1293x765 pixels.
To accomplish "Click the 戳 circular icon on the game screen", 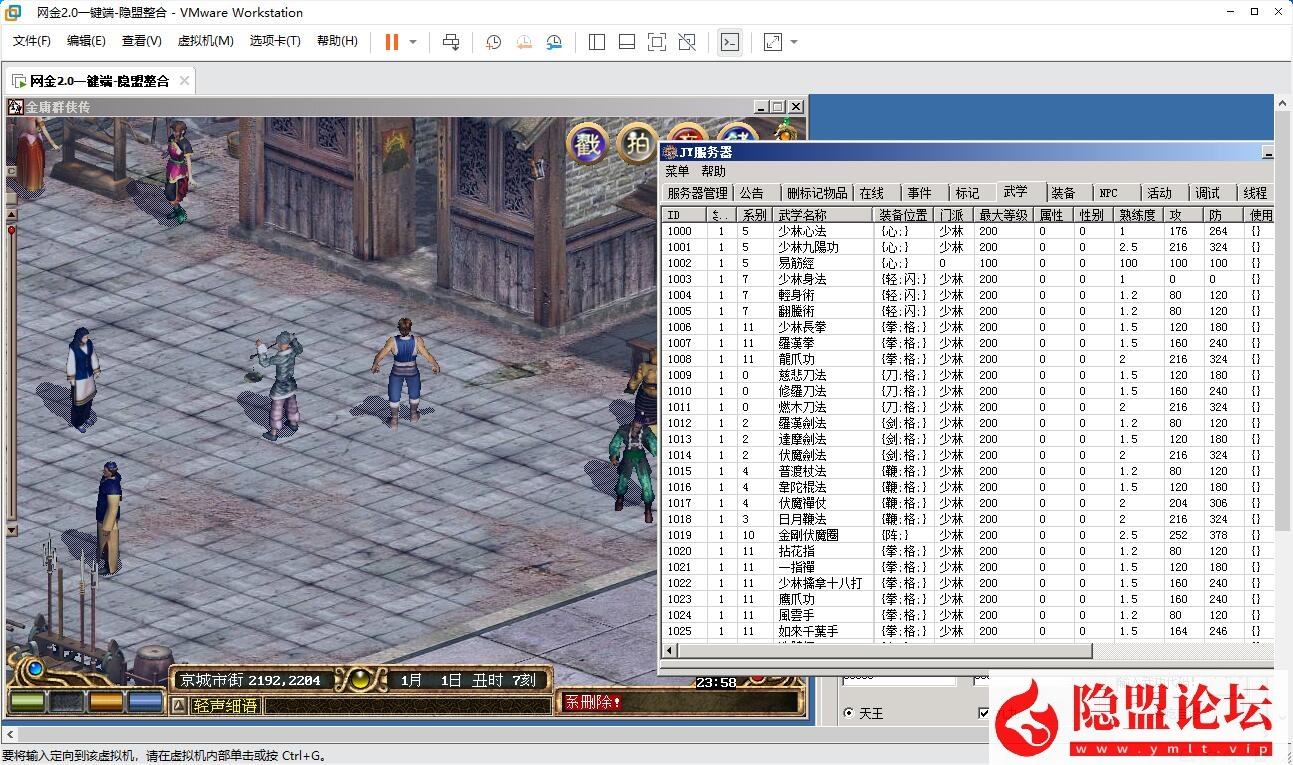I will [586, 143].
